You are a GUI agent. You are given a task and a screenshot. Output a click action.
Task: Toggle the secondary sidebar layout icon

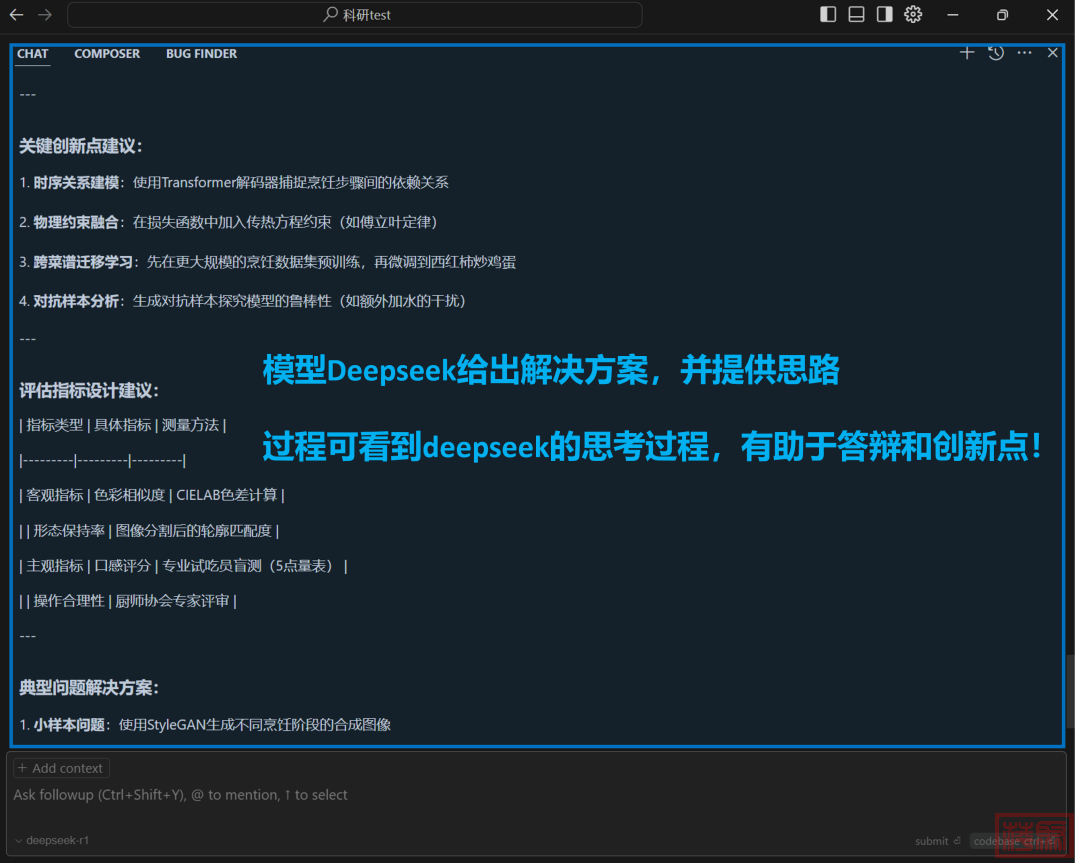[x=884, y=14]
